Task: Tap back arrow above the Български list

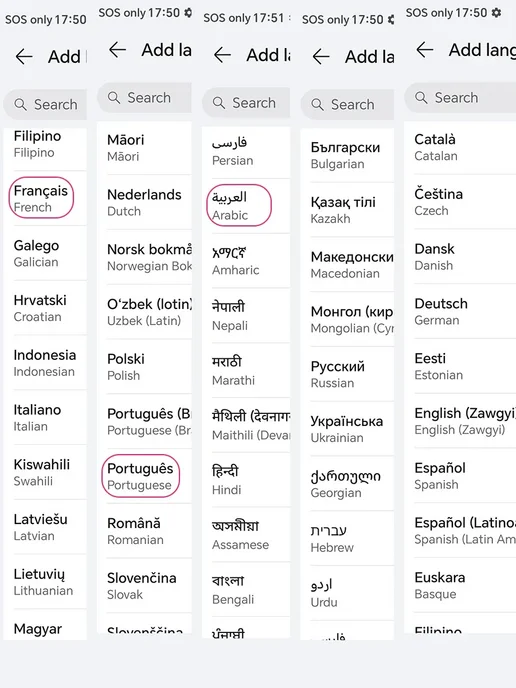Action: click(x=321, y=57)
